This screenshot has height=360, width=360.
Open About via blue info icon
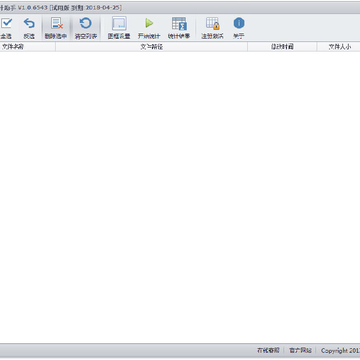[239, 23]
